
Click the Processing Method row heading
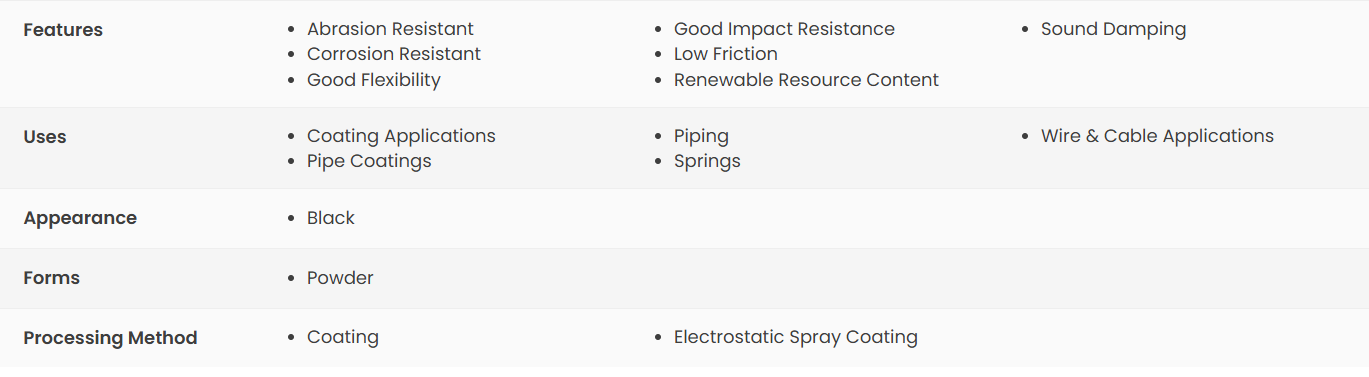coord(110,338)
